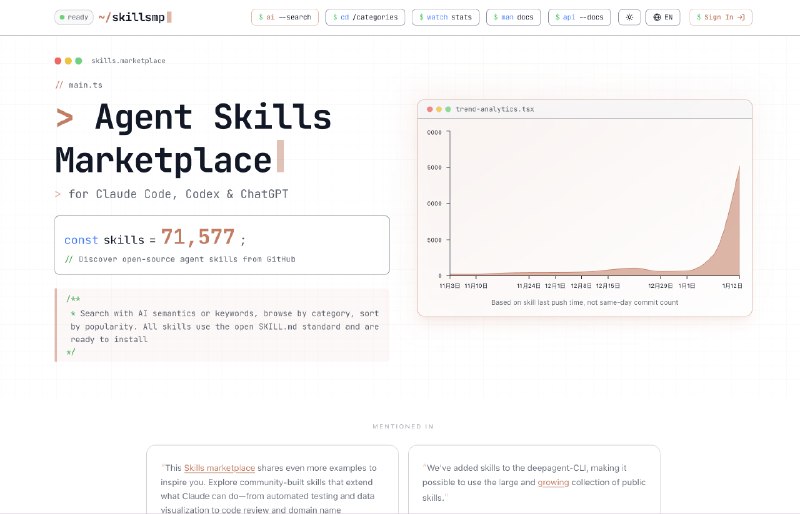
Task: Click green dot beside skills.marketplace
Action: coord(79,61)
